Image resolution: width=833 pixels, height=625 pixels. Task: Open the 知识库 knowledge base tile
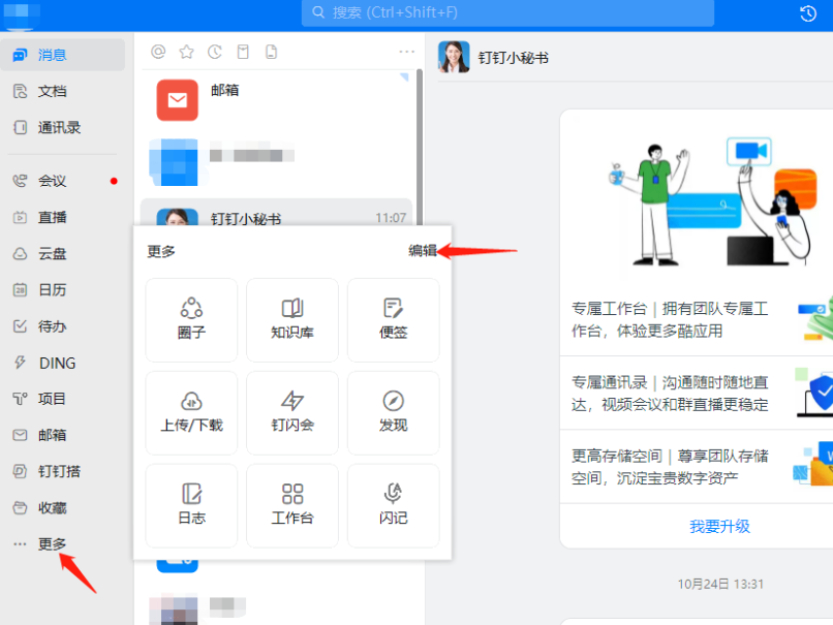[x=292, y=320]
